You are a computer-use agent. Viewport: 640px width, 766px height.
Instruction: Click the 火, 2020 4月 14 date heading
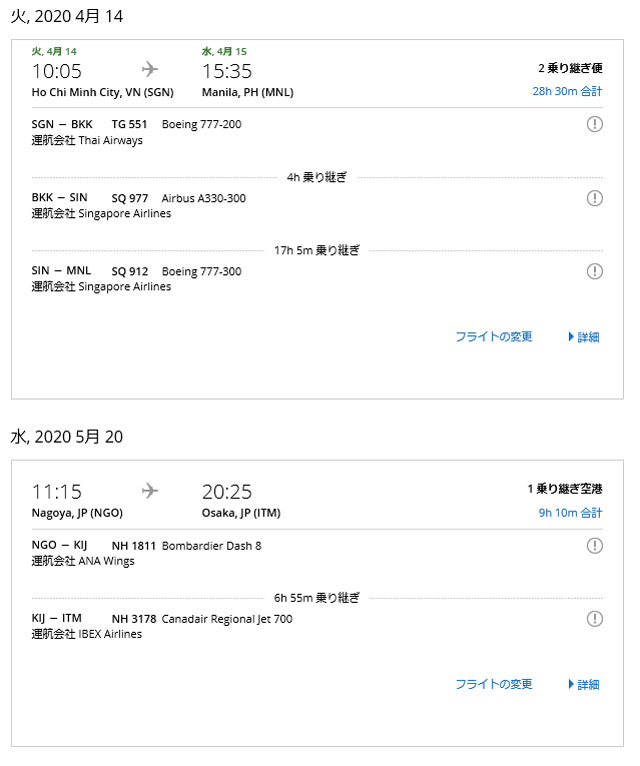click(x=67, y=16)
